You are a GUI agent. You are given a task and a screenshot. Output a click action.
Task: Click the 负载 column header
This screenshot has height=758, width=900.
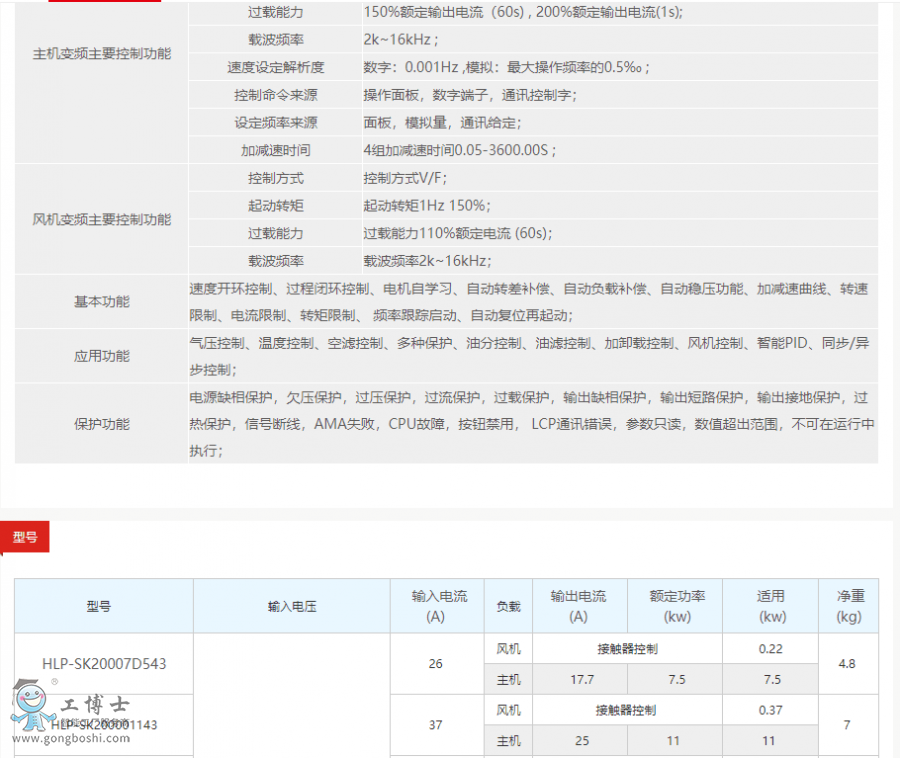click(x=508, y=606)
